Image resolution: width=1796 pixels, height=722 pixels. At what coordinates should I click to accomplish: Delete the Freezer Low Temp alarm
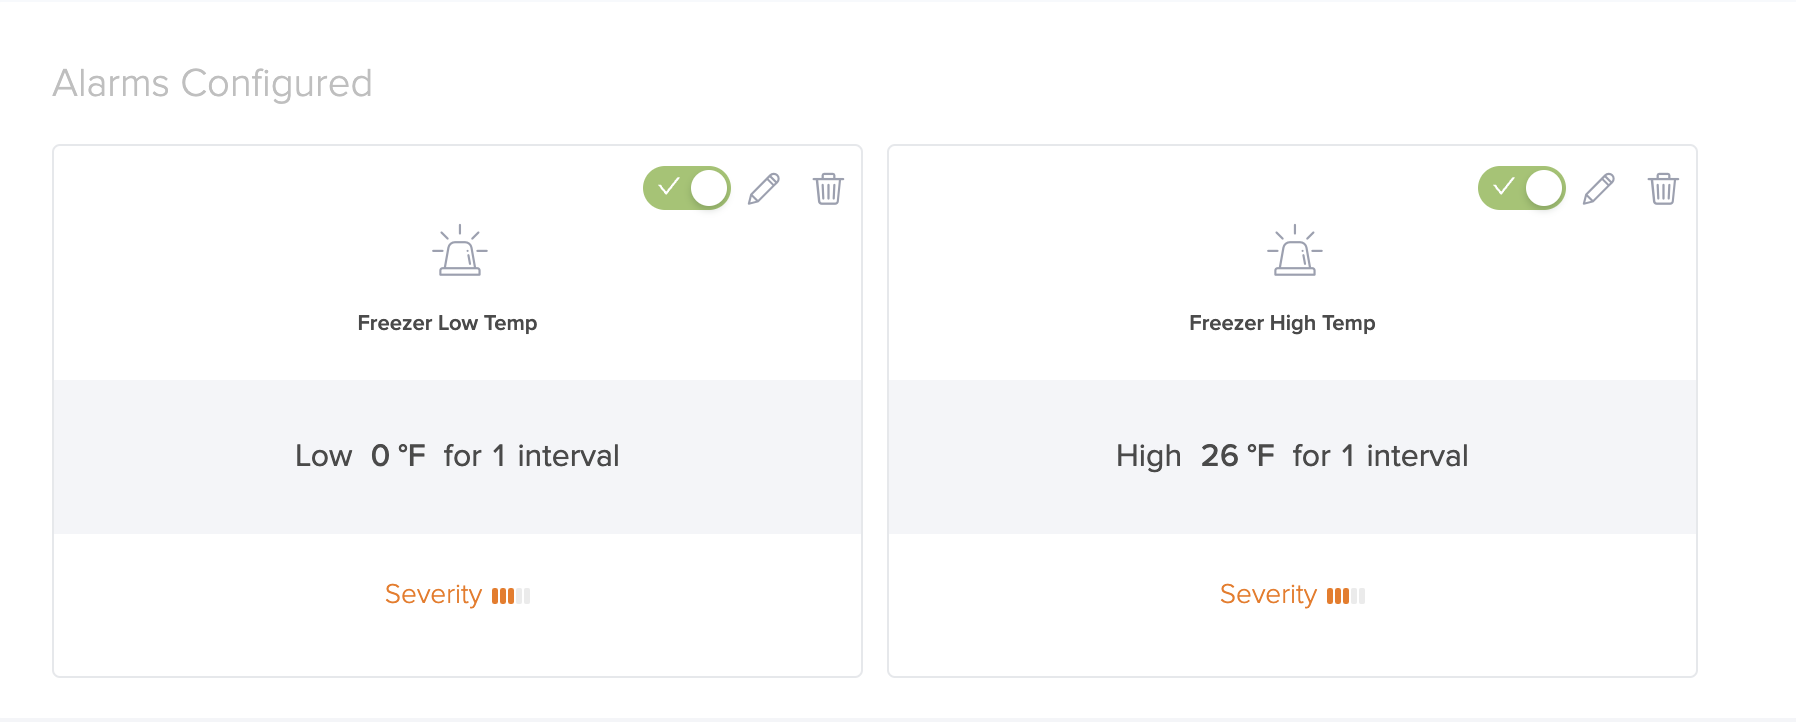tap(828, 188)
